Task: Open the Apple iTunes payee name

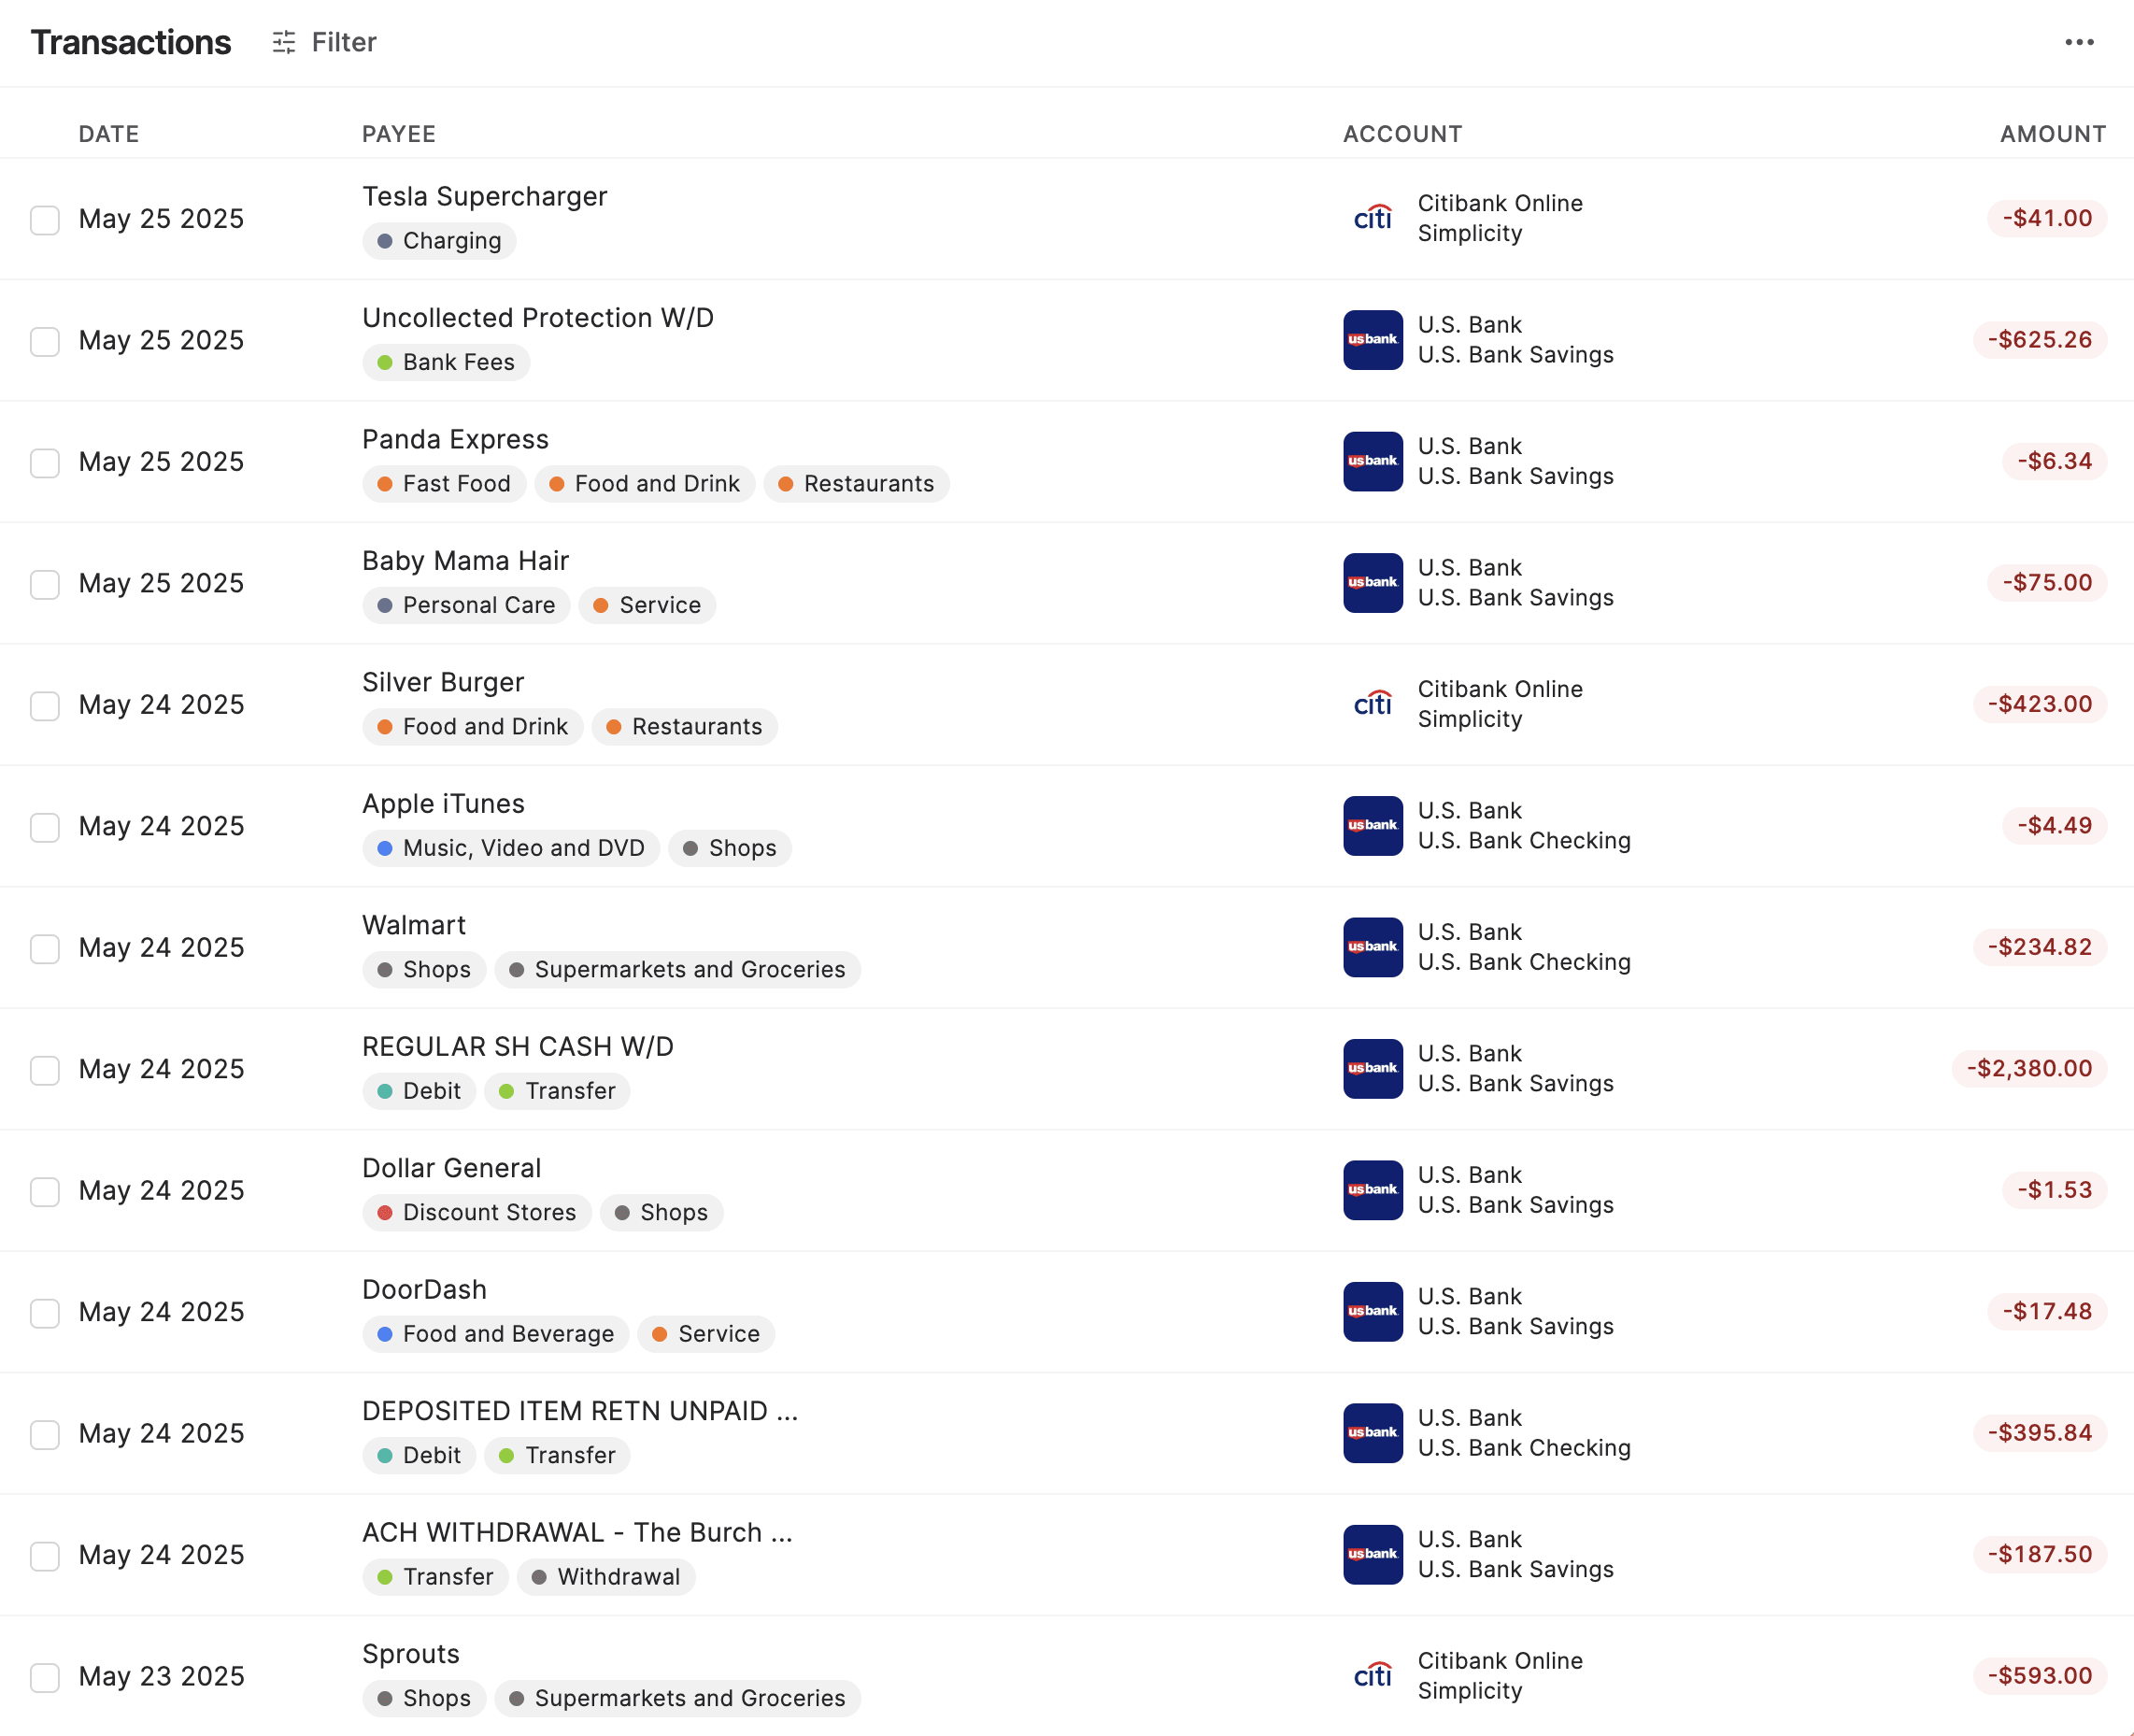Action: click(x=443, y=804)
